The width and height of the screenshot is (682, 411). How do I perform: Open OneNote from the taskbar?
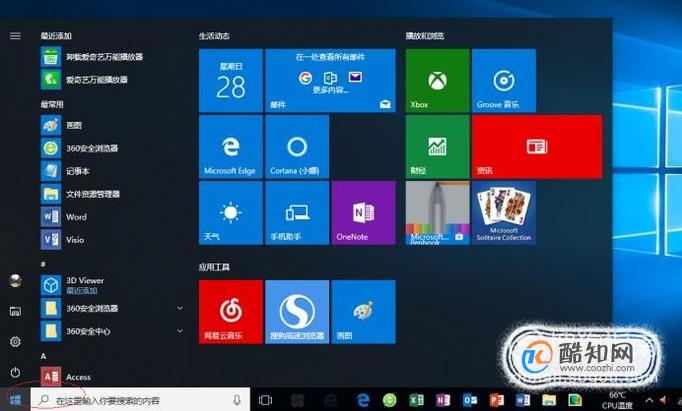coord(443,400)
